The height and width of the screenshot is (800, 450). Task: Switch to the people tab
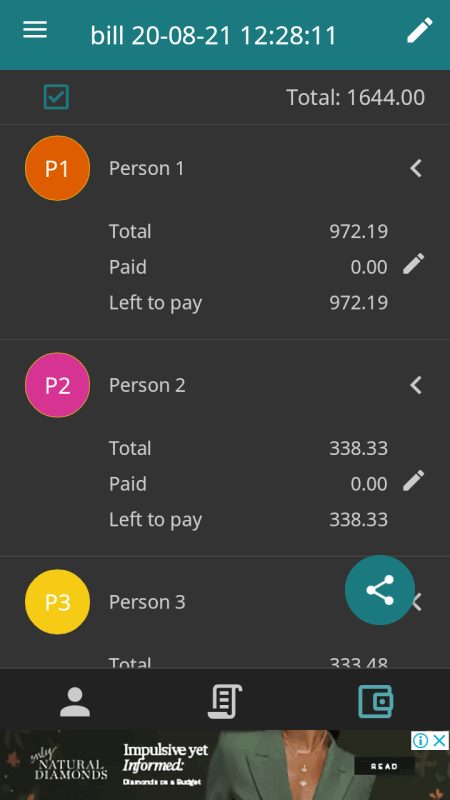coord(75,702)
